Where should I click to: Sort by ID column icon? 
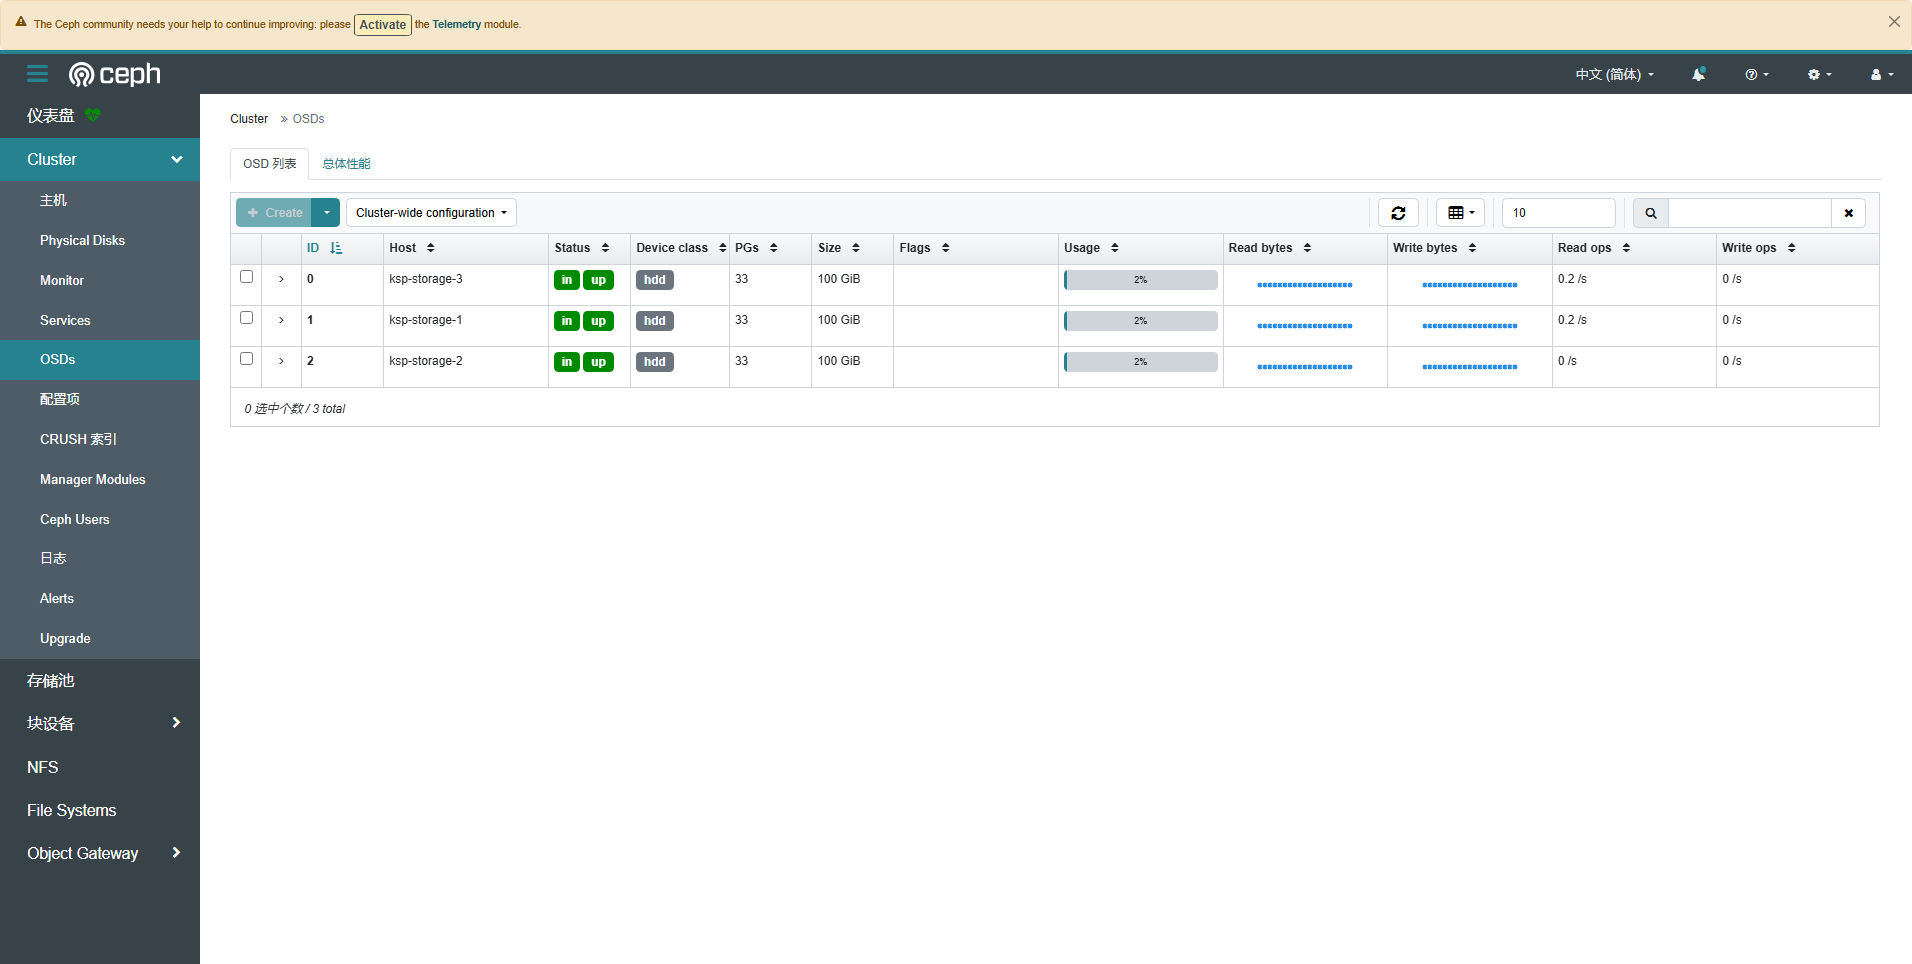[336, 248]
